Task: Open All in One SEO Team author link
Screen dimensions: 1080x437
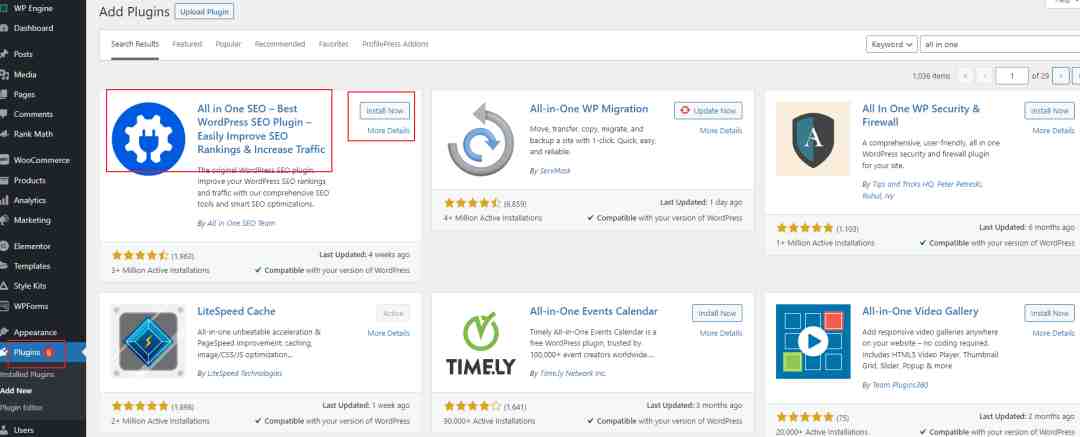Action: [241, 223]
